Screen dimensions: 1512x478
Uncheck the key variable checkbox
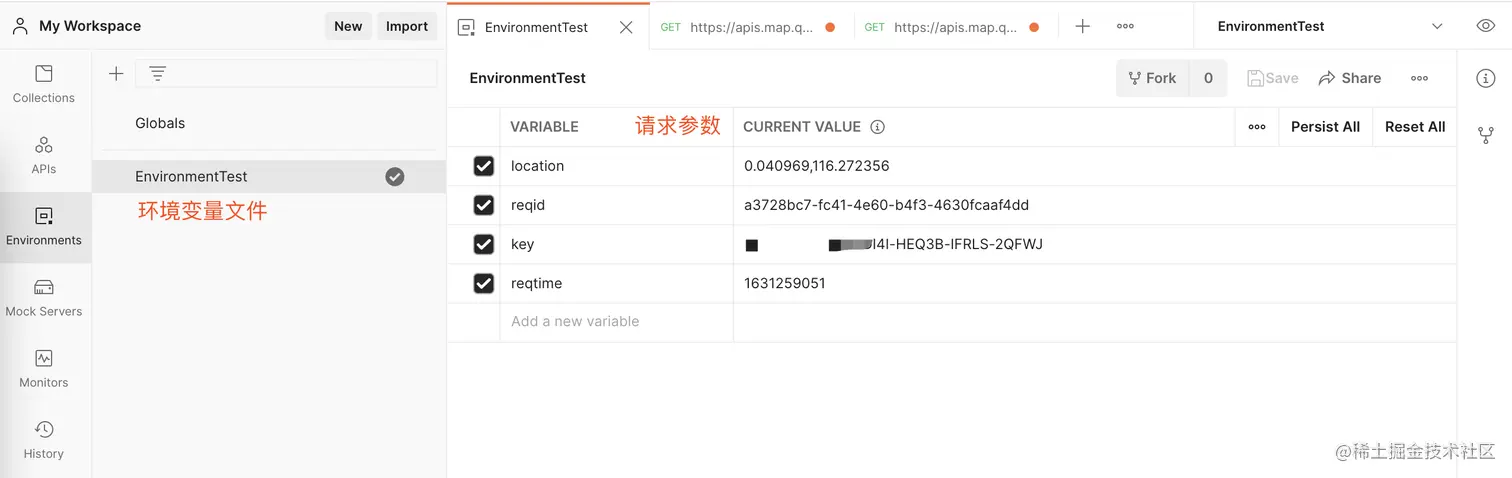[x=484, y=244]
